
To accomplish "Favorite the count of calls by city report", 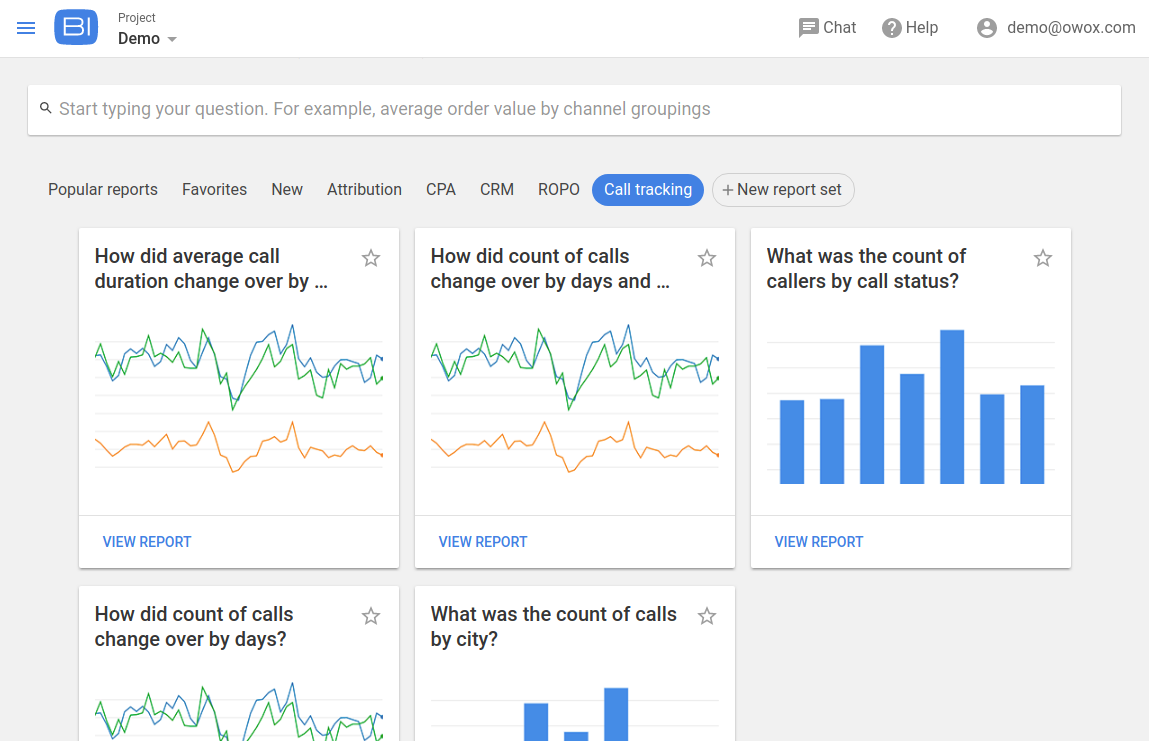I will coord(706,616).
